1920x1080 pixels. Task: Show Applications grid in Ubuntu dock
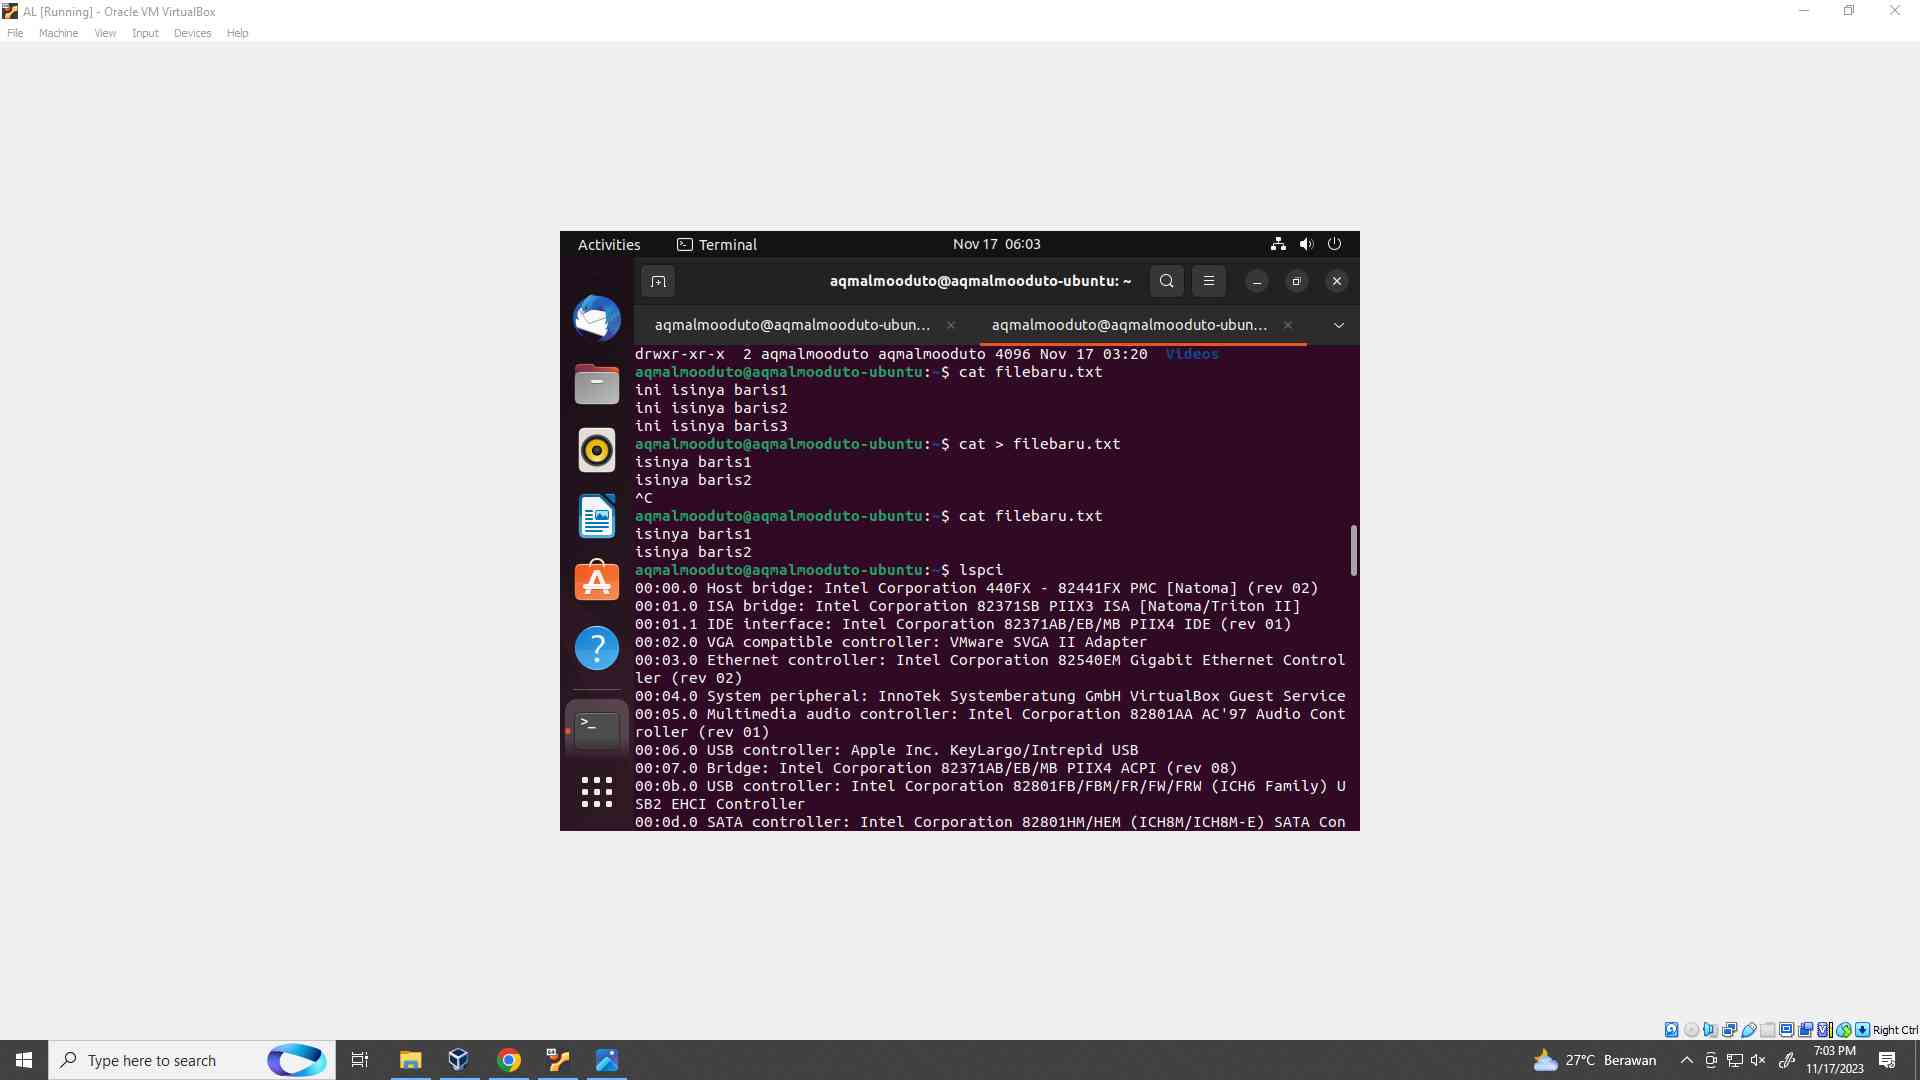point(597,792)
